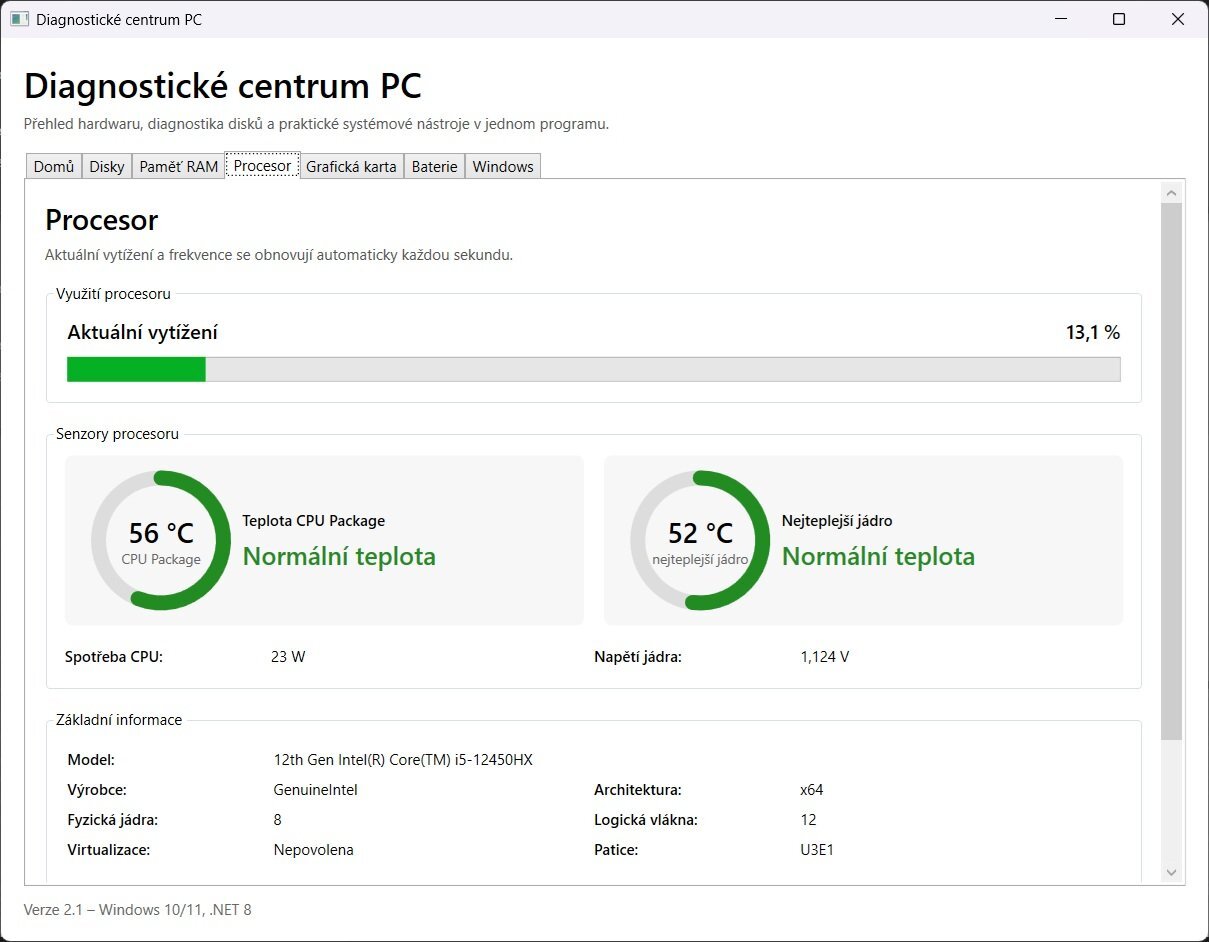The width and height of the screenshot is (1209, 942).
Task: Maximize the Diagnostické centrum PC window
Action: [x=1119, y=19]
